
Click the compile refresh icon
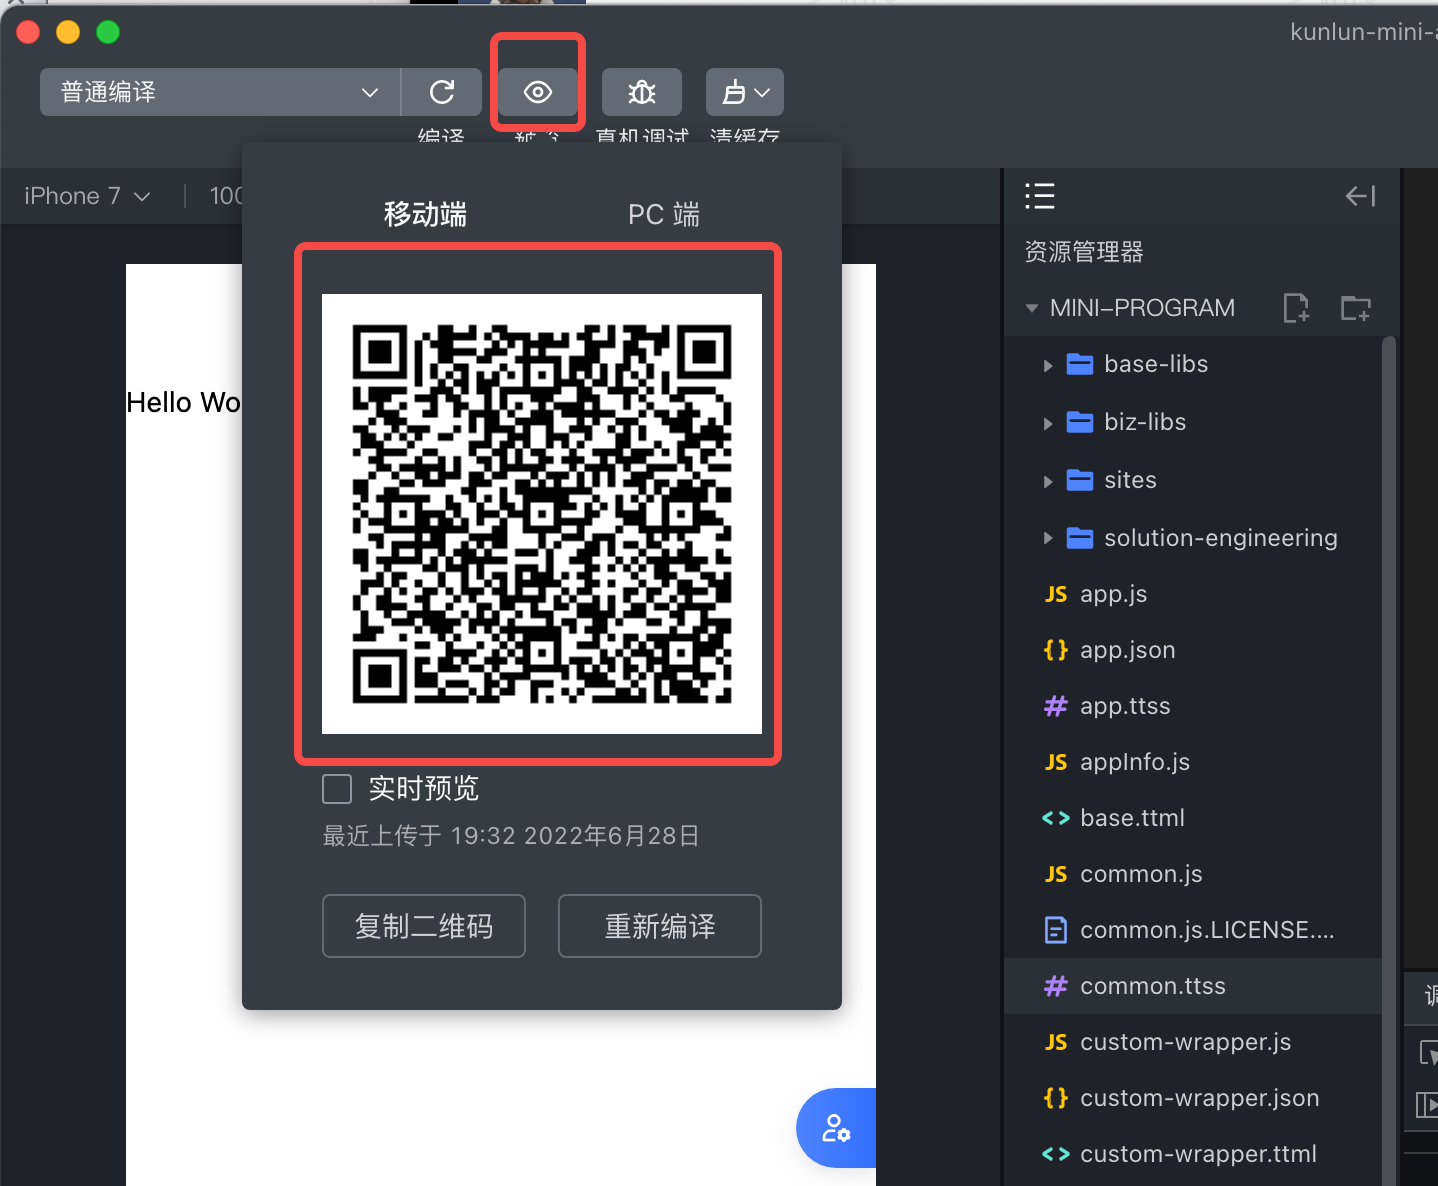441,92
